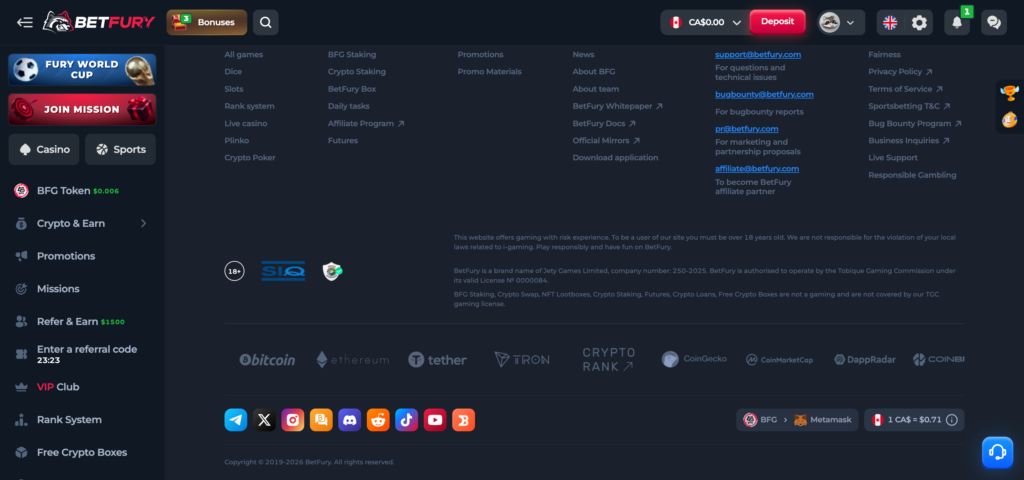The image size is (1024, 480).
Task: Click the 18+ age badge icon
Action: (x=234, y=271)
